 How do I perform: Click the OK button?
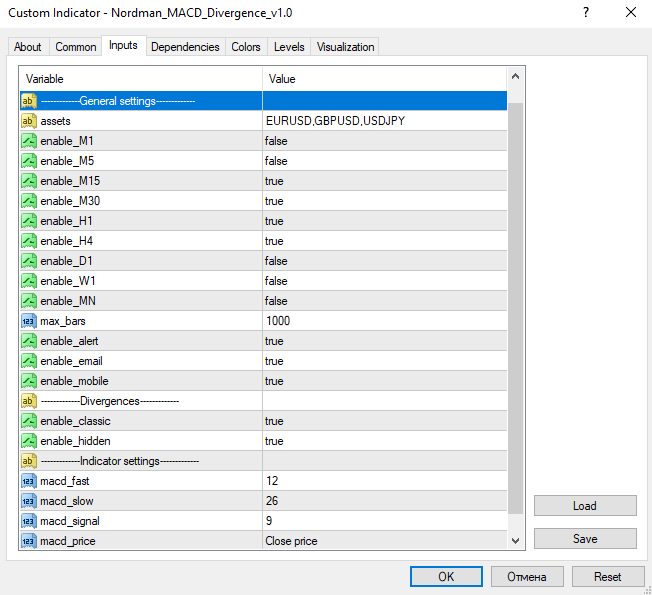pyautogui.click(x=446, y=576)
